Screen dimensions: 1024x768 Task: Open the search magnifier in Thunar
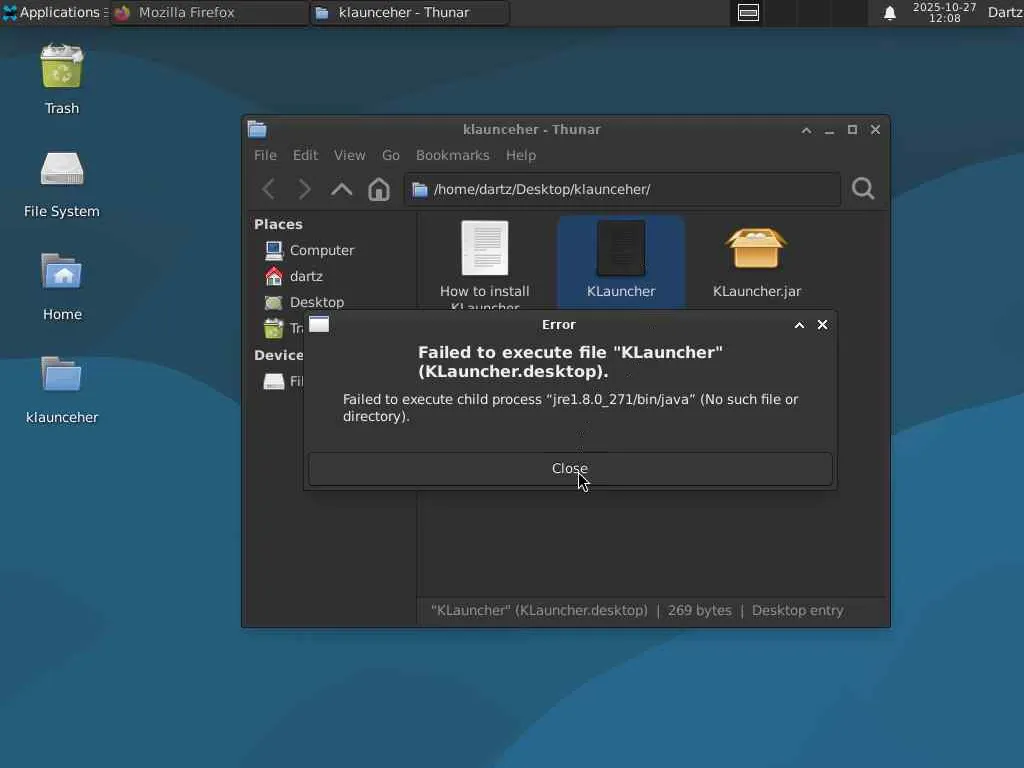point(863,189)
